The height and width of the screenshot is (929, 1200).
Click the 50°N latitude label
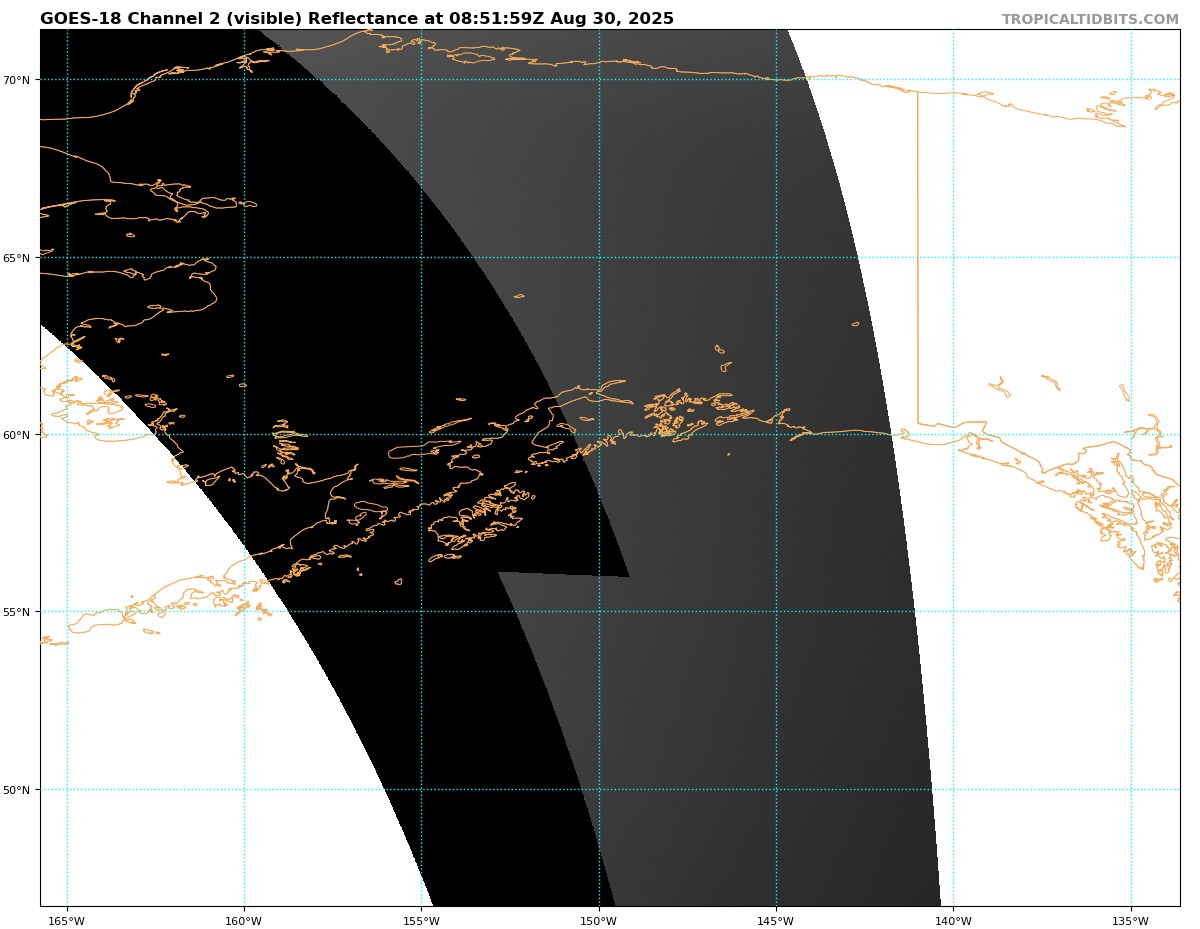[x=19, y=790]
